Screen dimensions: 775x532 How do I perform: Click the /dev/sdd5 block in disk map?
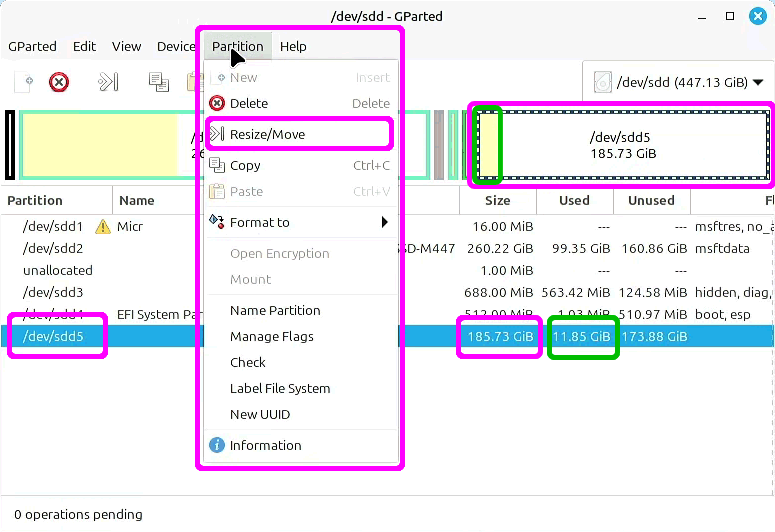[635, 146]
